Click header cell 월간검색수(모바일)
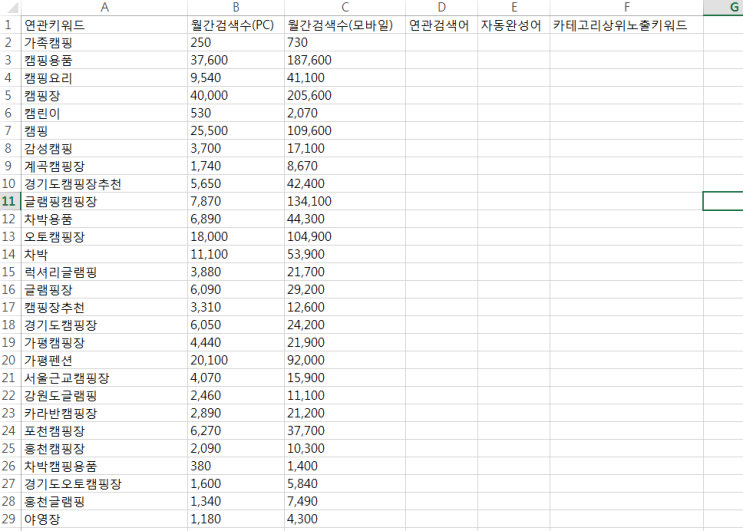Image resolution: width=743 pixels, height=531 pixels. click(x=345, y=25)
